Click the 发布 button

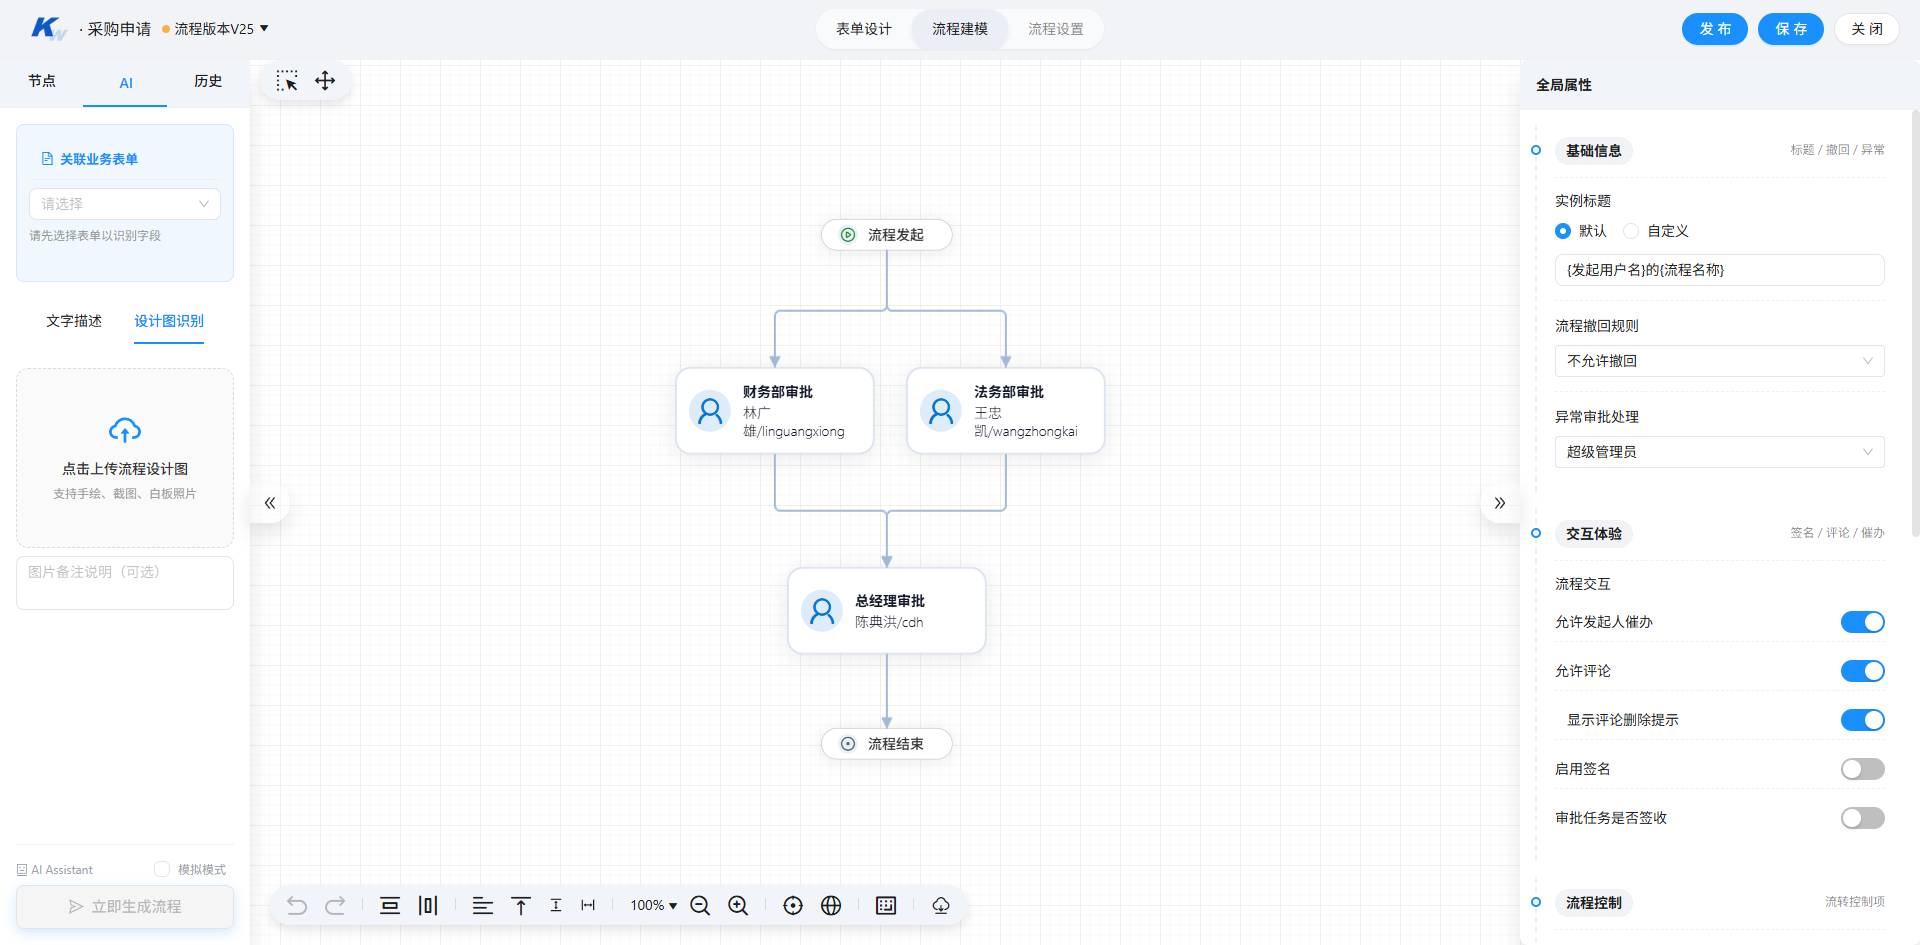1715,29
